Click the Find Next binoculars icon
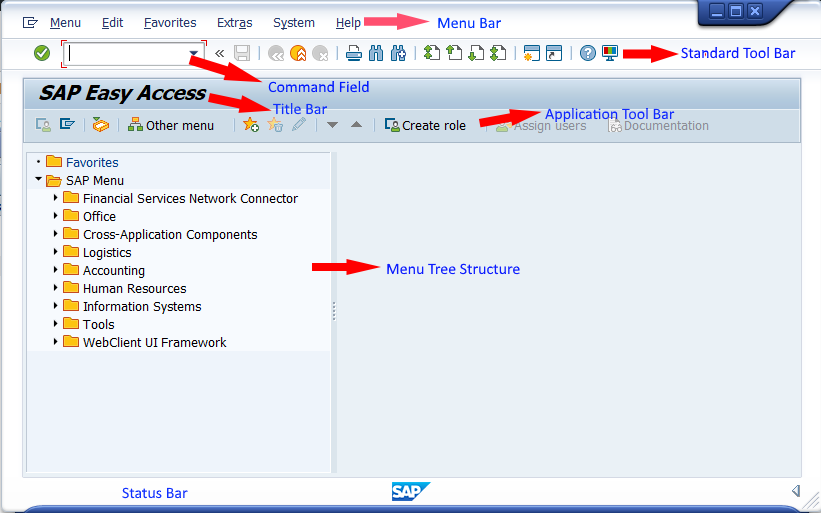 point(398,53)
